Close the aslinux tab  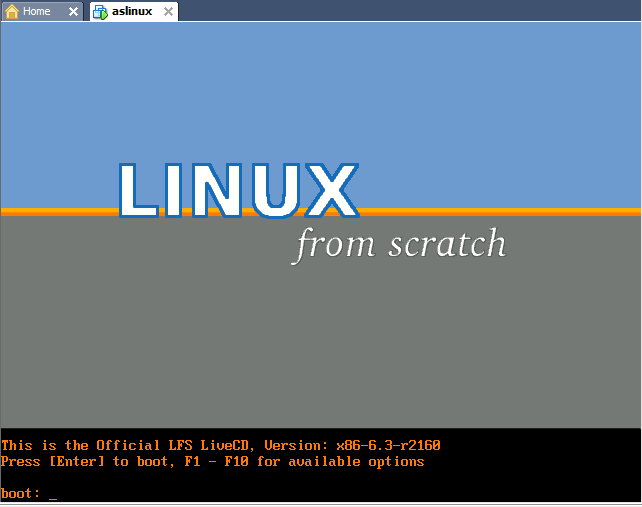(168, 11)
